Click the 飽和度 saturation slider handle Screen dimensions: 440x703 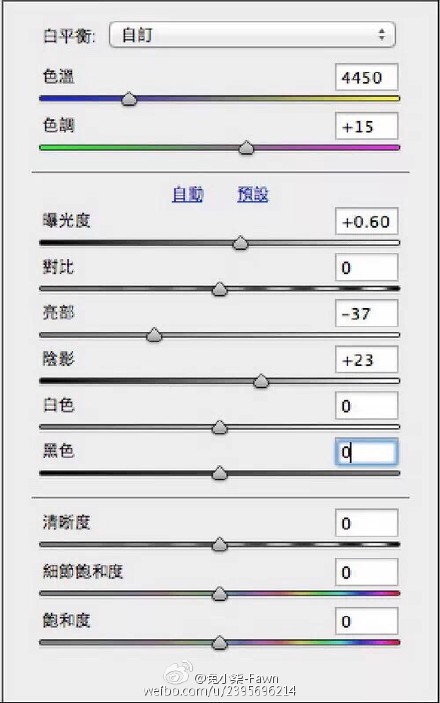coord(219,642)
